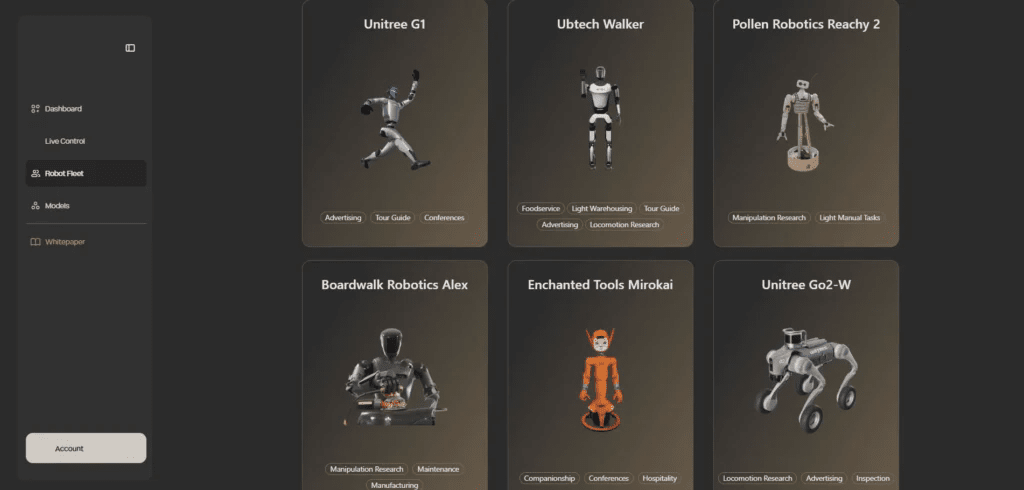Select the Unitree G1 robot image
Image resolution: width=1024 pixels, height=490 pixels.
394,120
